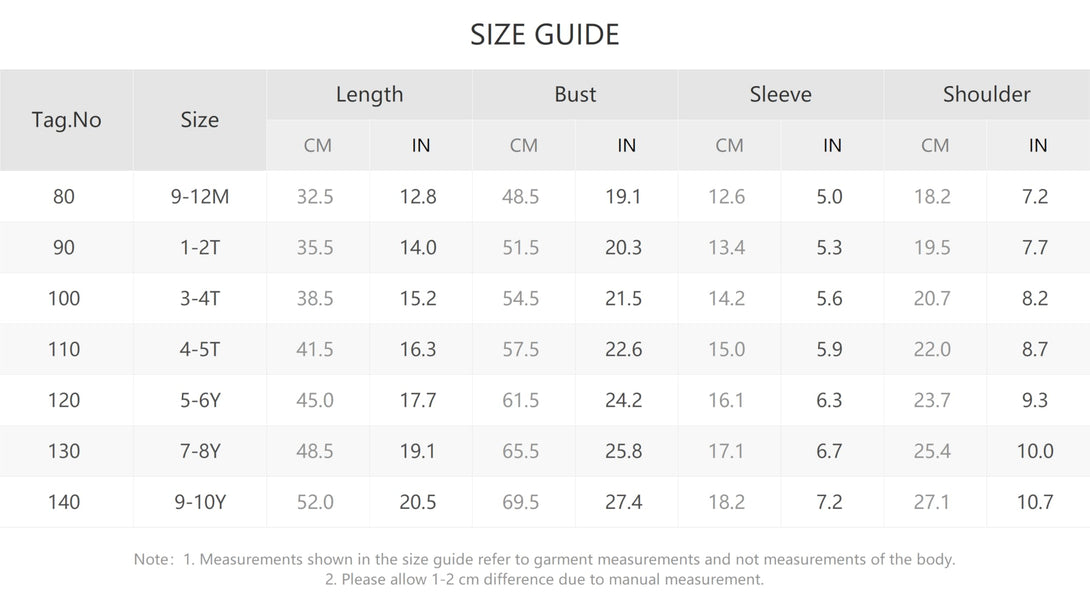Select the 9-12M size cell
Screen dimensions: 1090x612
pyautogui.click(x=200, y=196)
